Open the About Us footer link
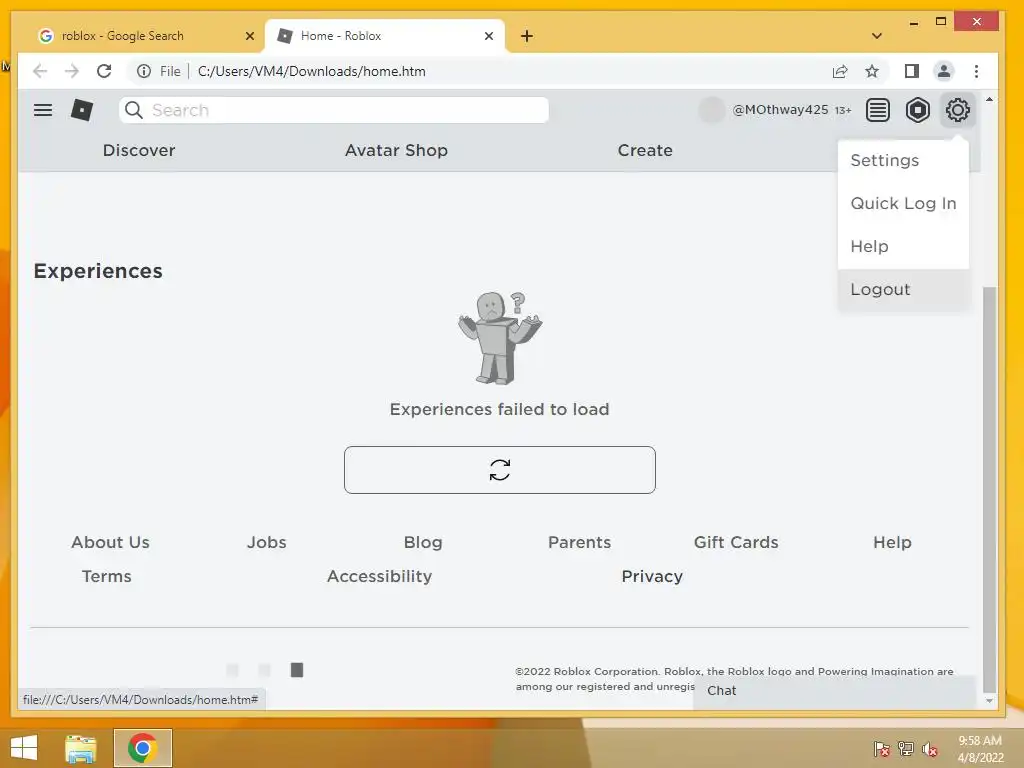Viewport: 1024px width, 768px height. tap(110, 542)
